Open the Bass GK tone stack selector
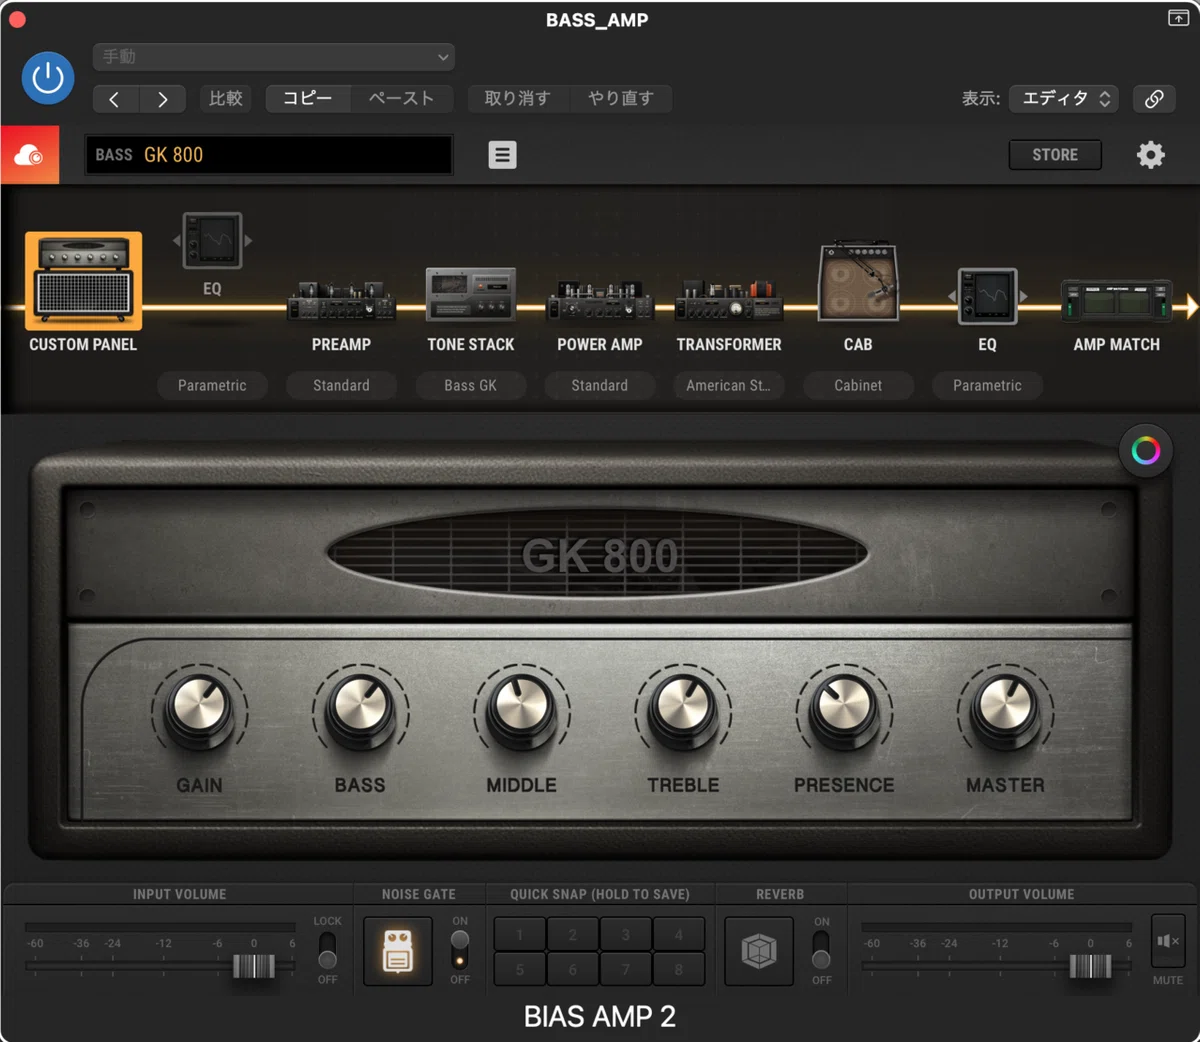Screen dimensions: 1200x1042 [x=471, y=385]
